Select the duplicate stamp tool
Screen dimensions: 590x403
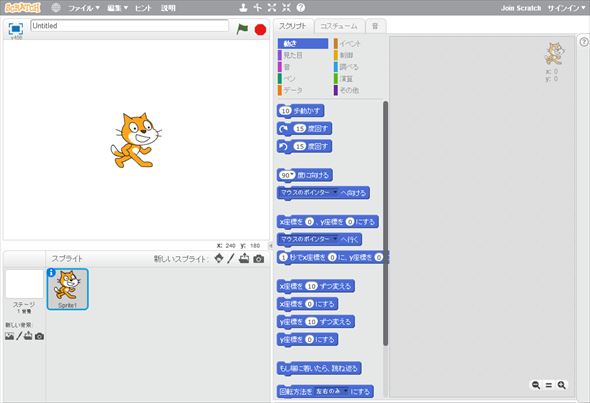244,8
